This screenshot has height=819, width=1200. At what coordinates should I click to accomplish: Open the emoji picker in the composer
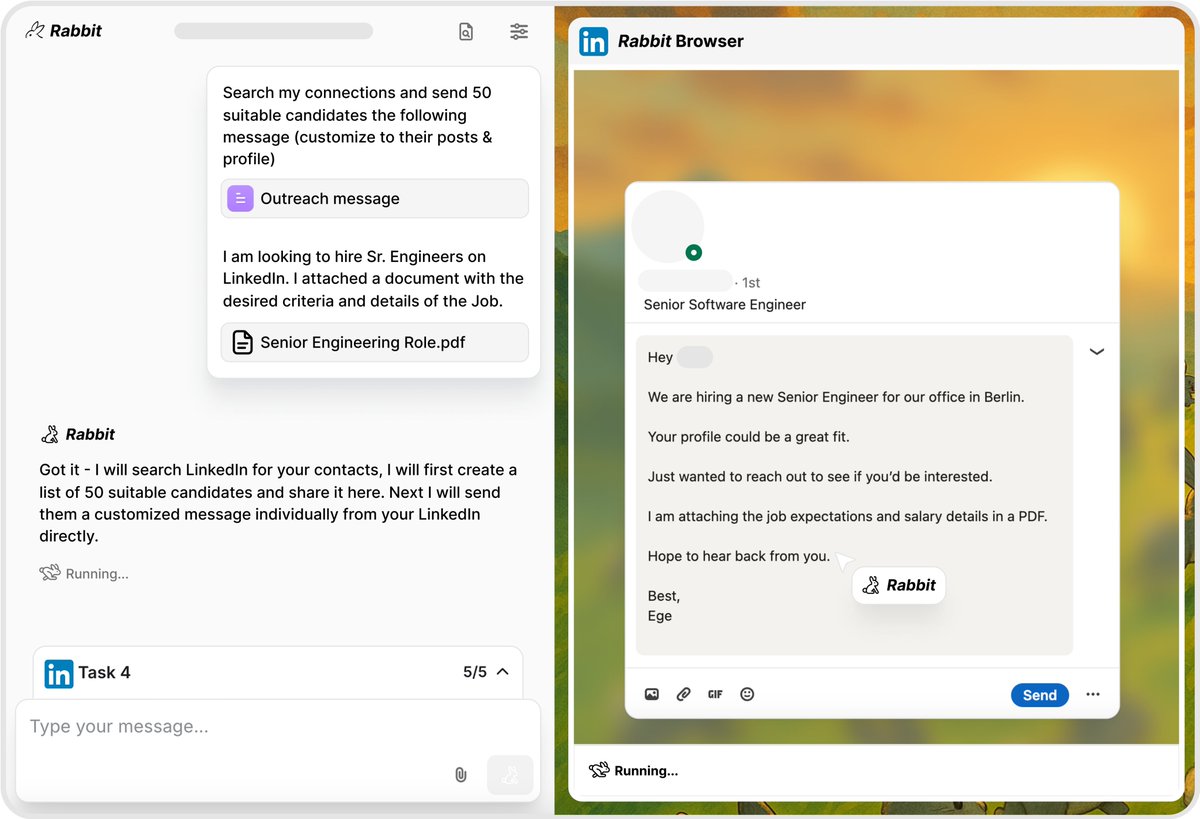coord(747,693)
